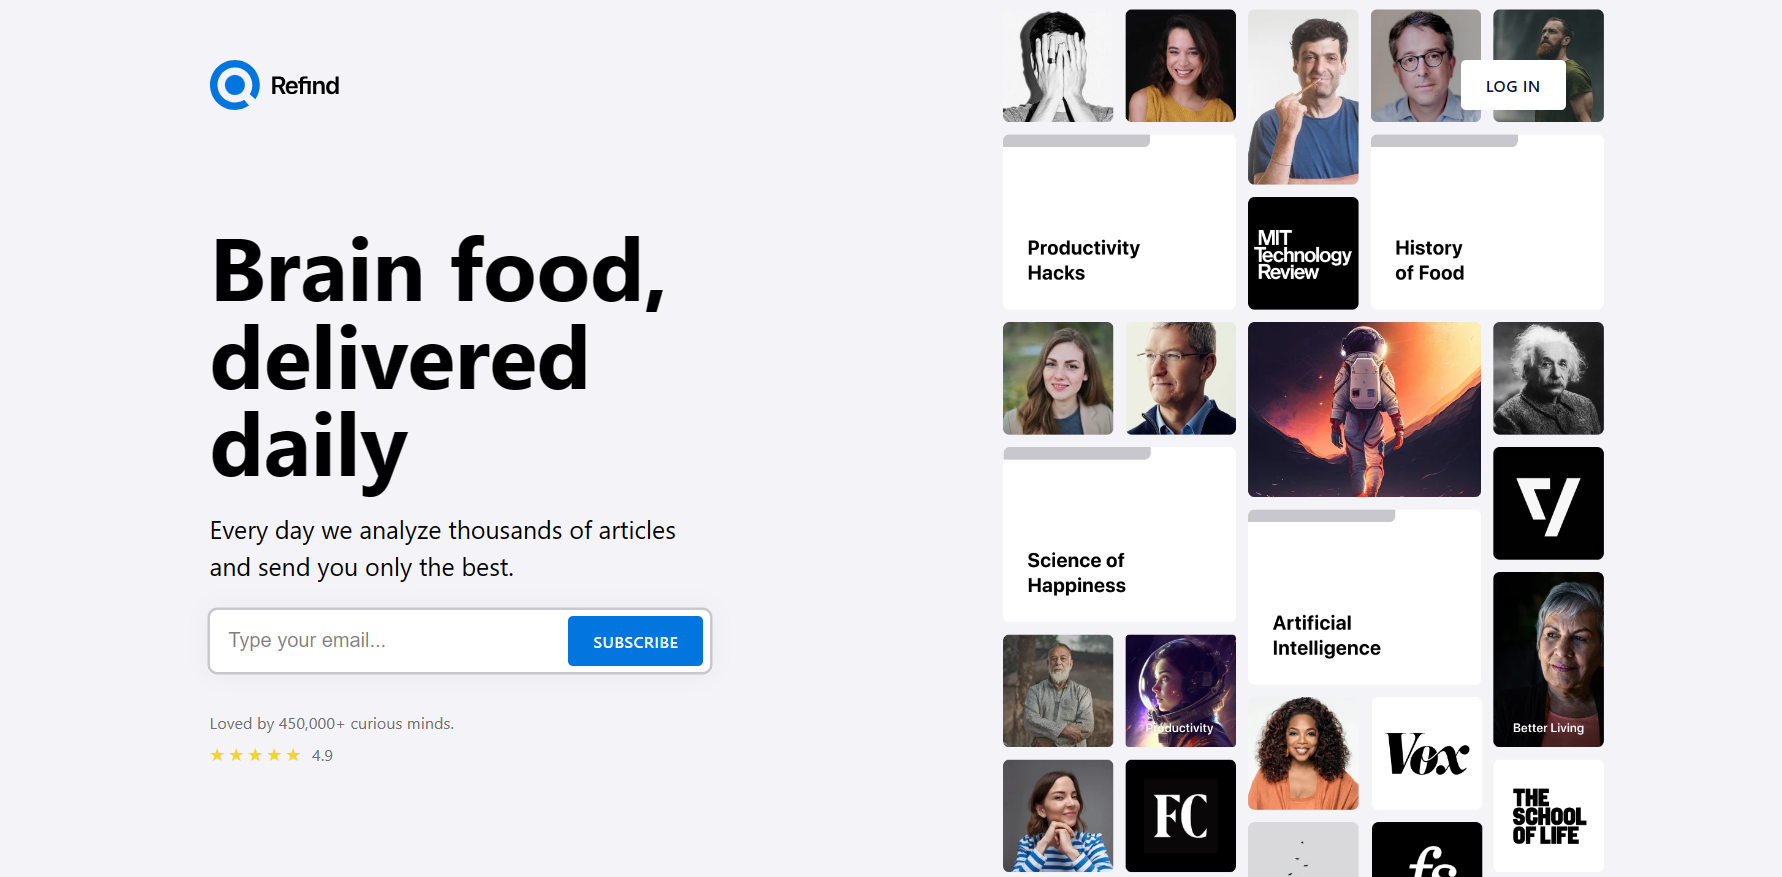Open the Science of Happiness card
The image size is (1782, 877).
click(1119, 535)
